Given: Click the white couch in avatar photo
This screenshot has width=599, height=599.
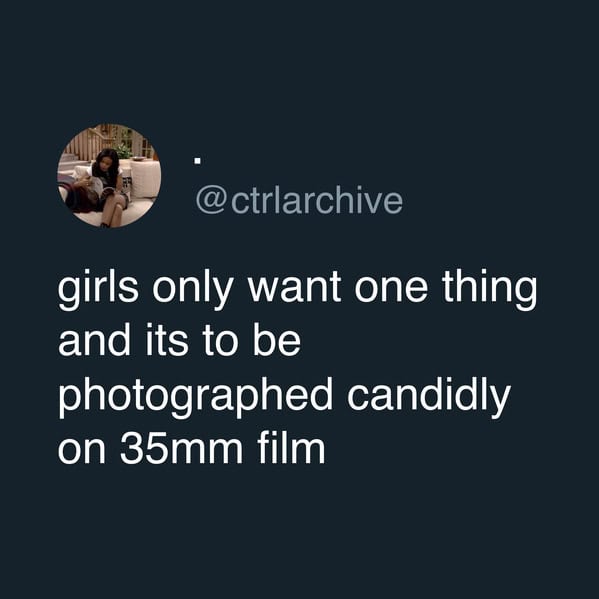Looking at the screenshot, I should click(144, 178).
